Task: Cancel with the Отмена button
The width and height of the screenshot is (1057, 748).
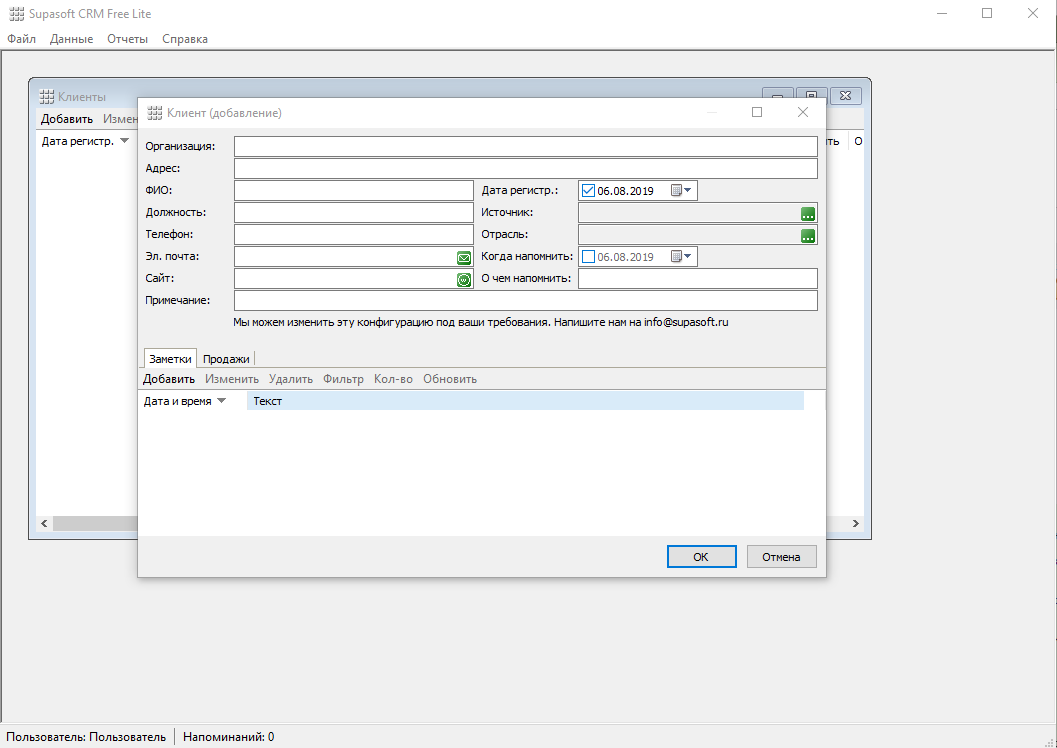Action: point(781,557)
